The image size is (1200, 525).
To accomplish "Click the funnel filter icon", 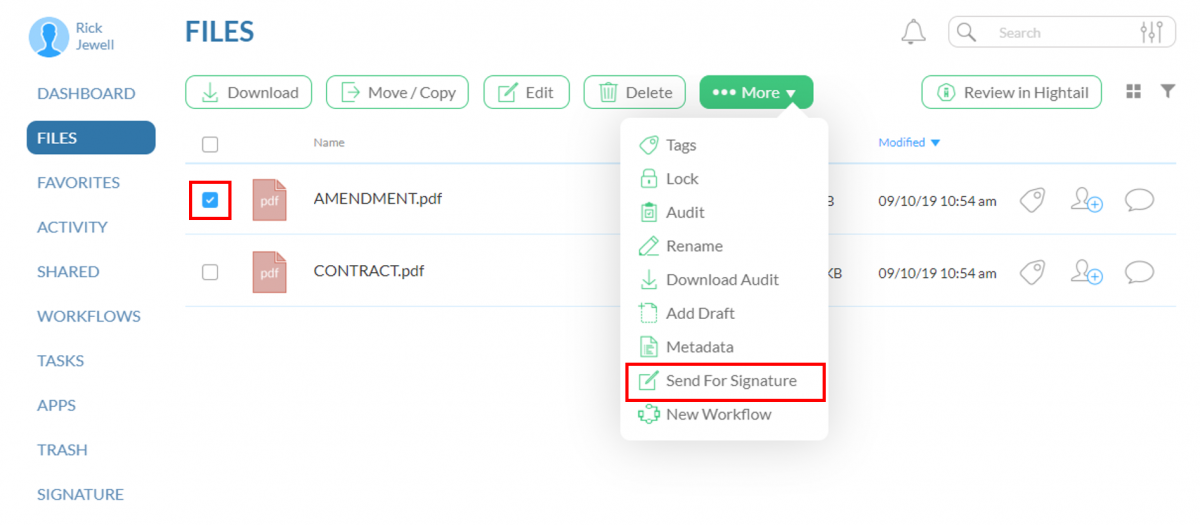I will pos(1167,92).
